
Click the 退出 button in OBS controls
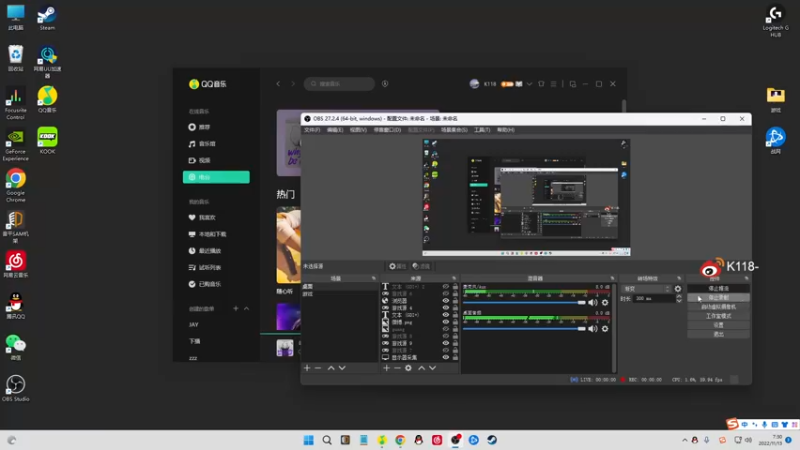pyautogui.click(x=718, y=334)
